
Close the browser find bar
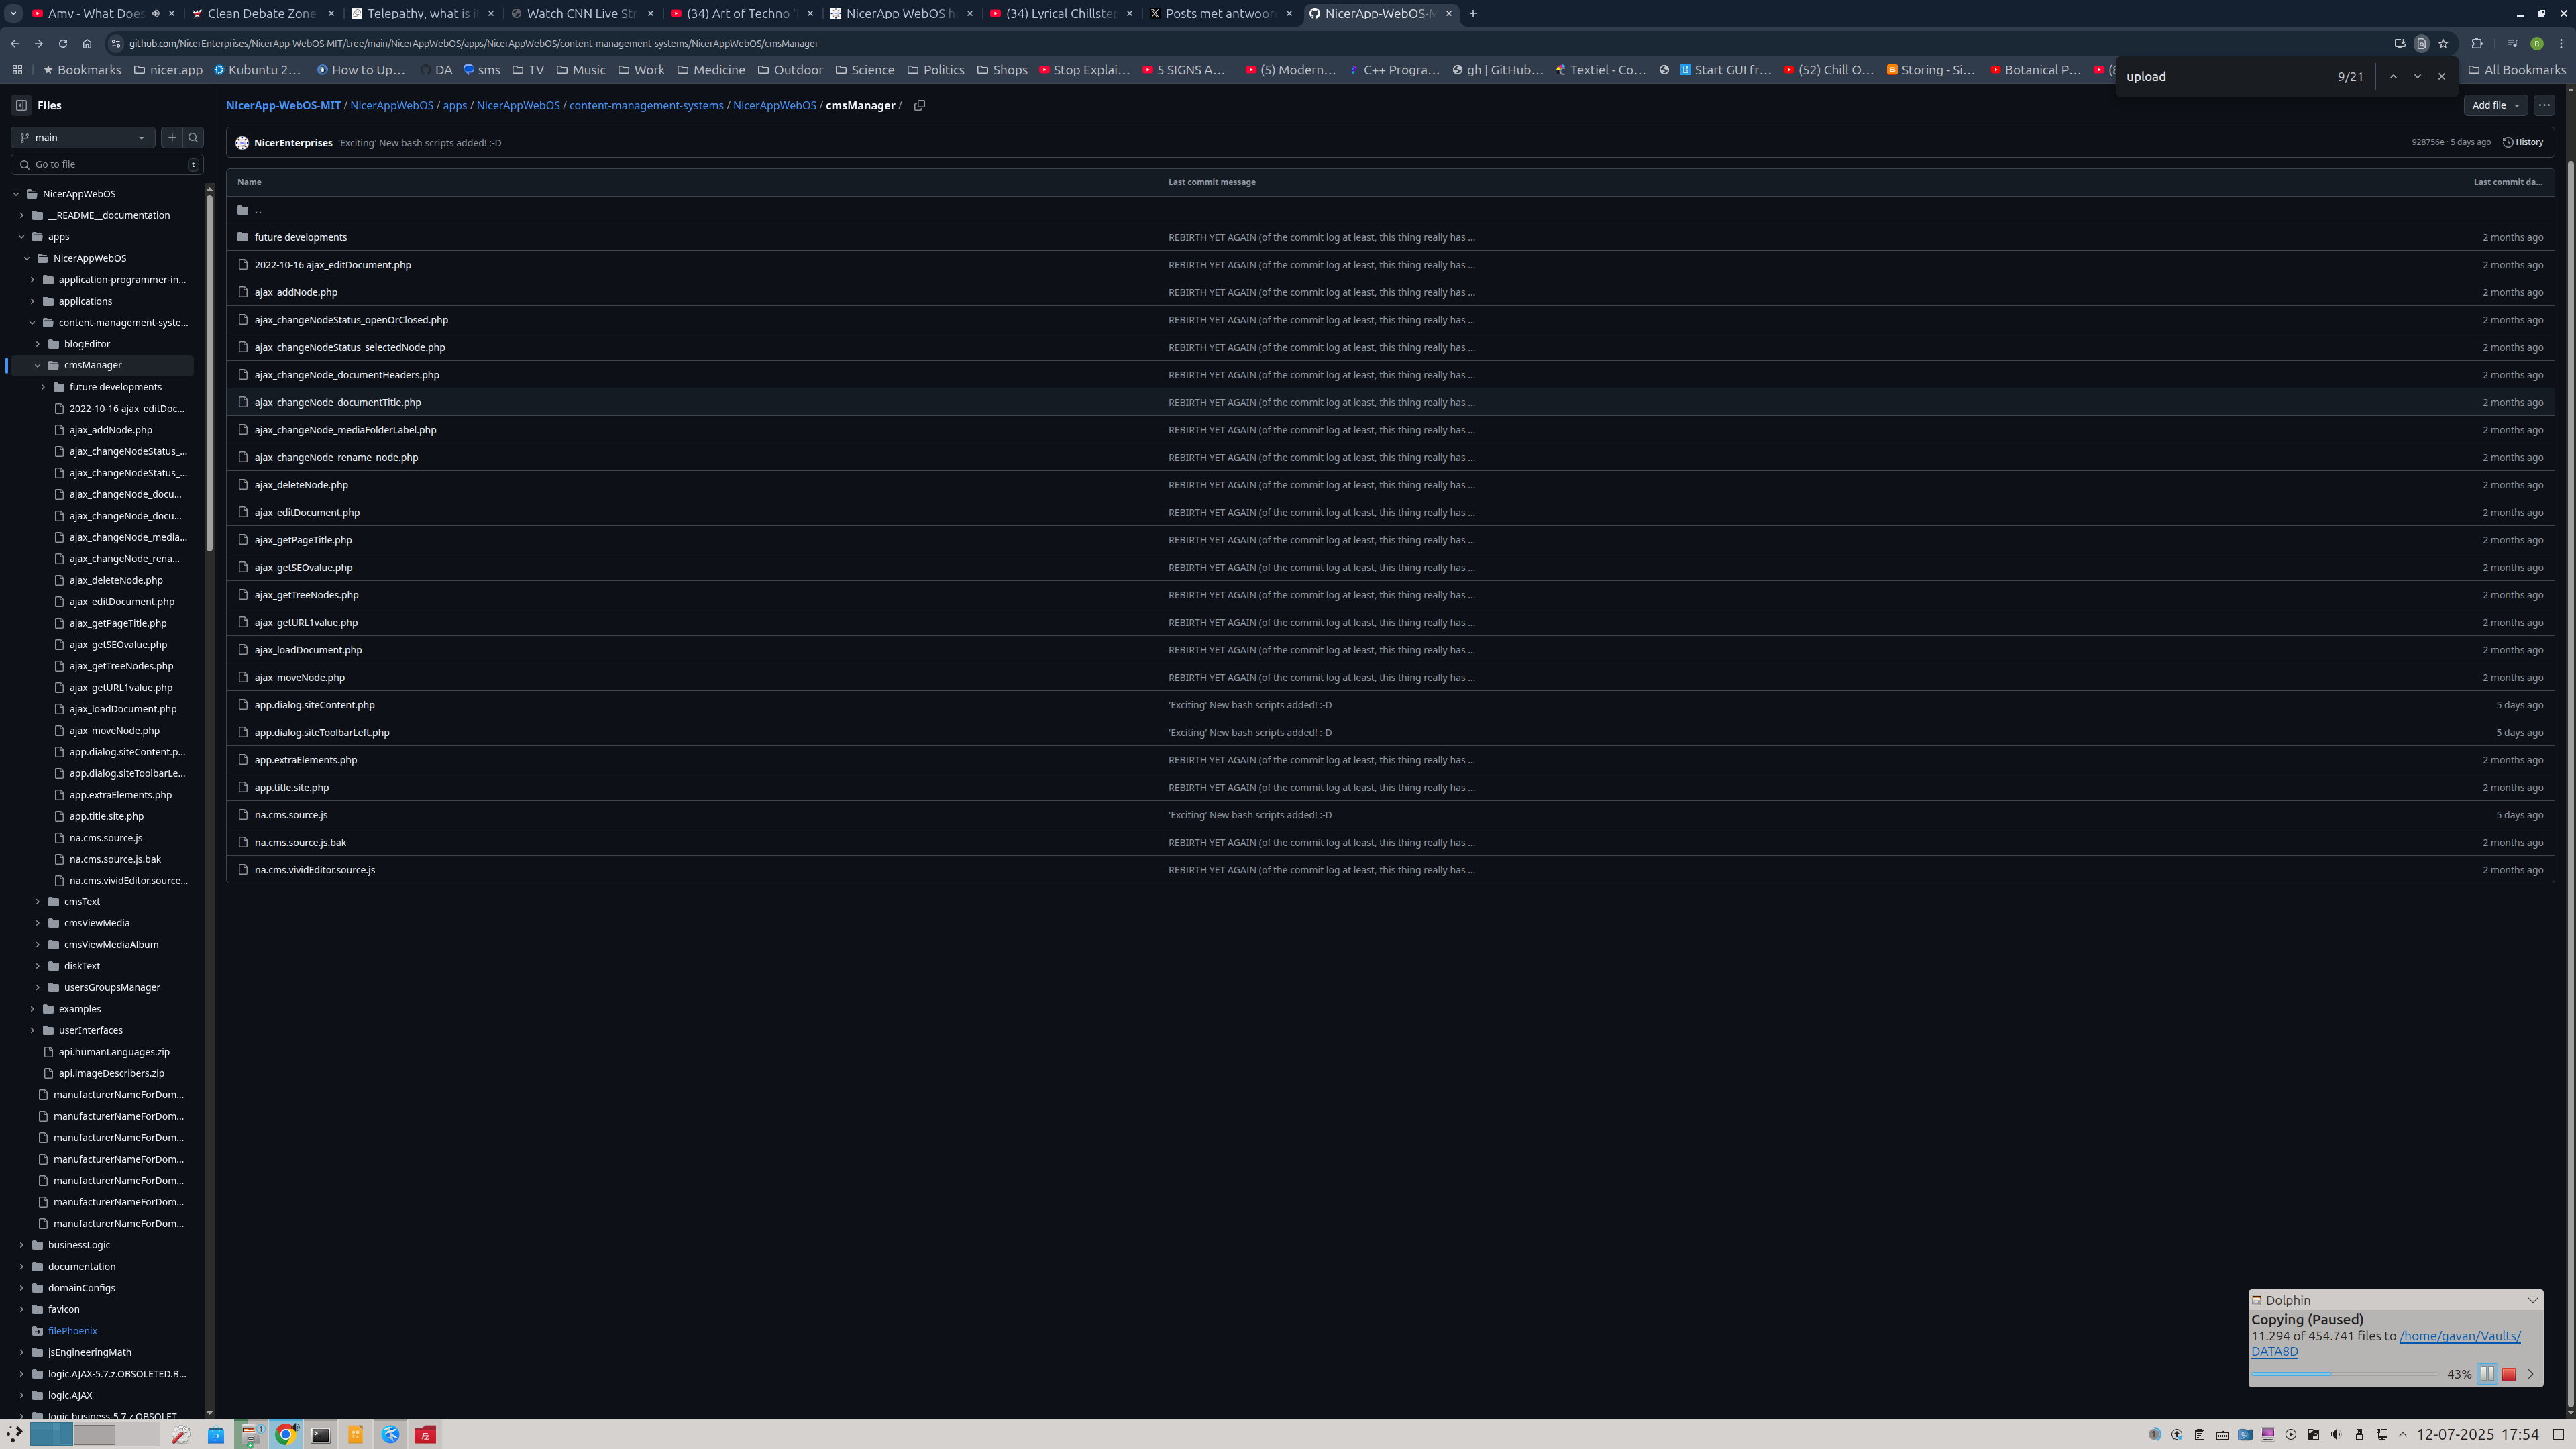[x=2441, y=77]
